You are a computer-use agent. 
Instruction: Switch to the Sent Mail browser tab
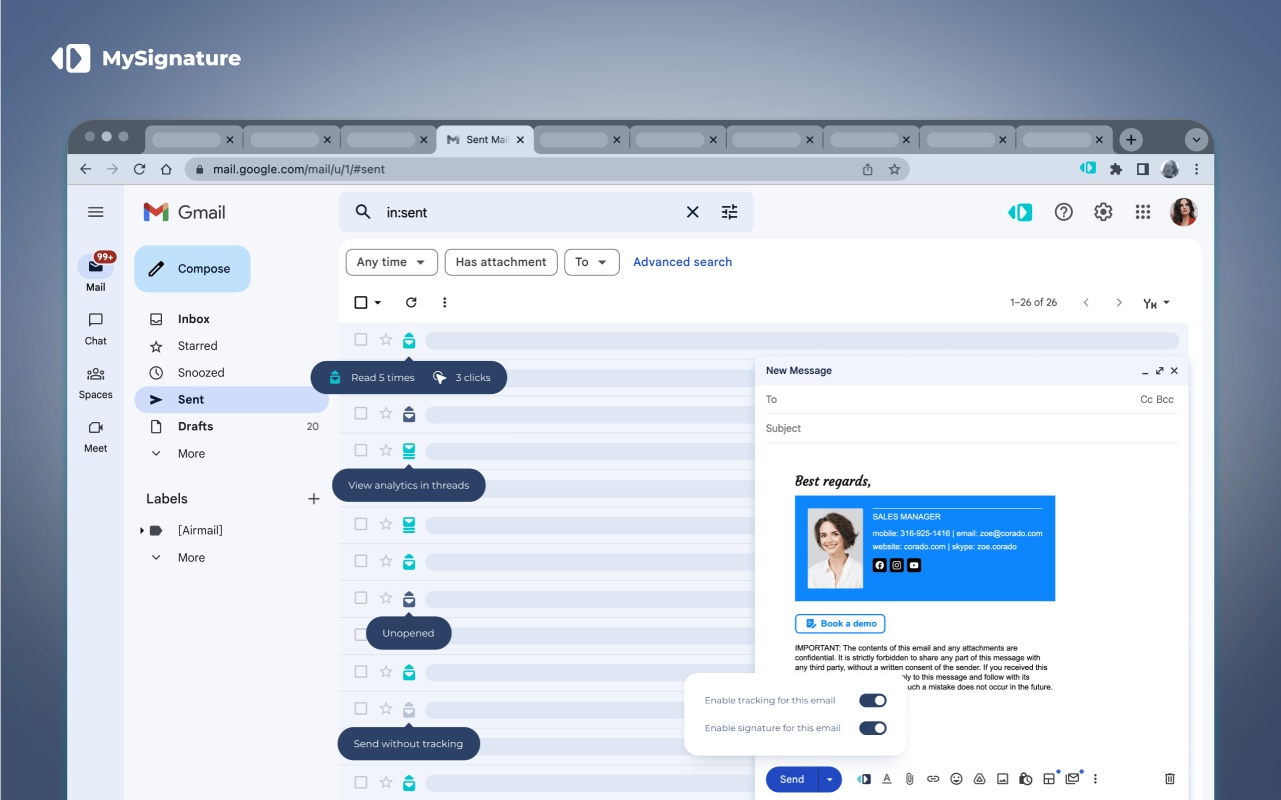(x=486, y=140)
